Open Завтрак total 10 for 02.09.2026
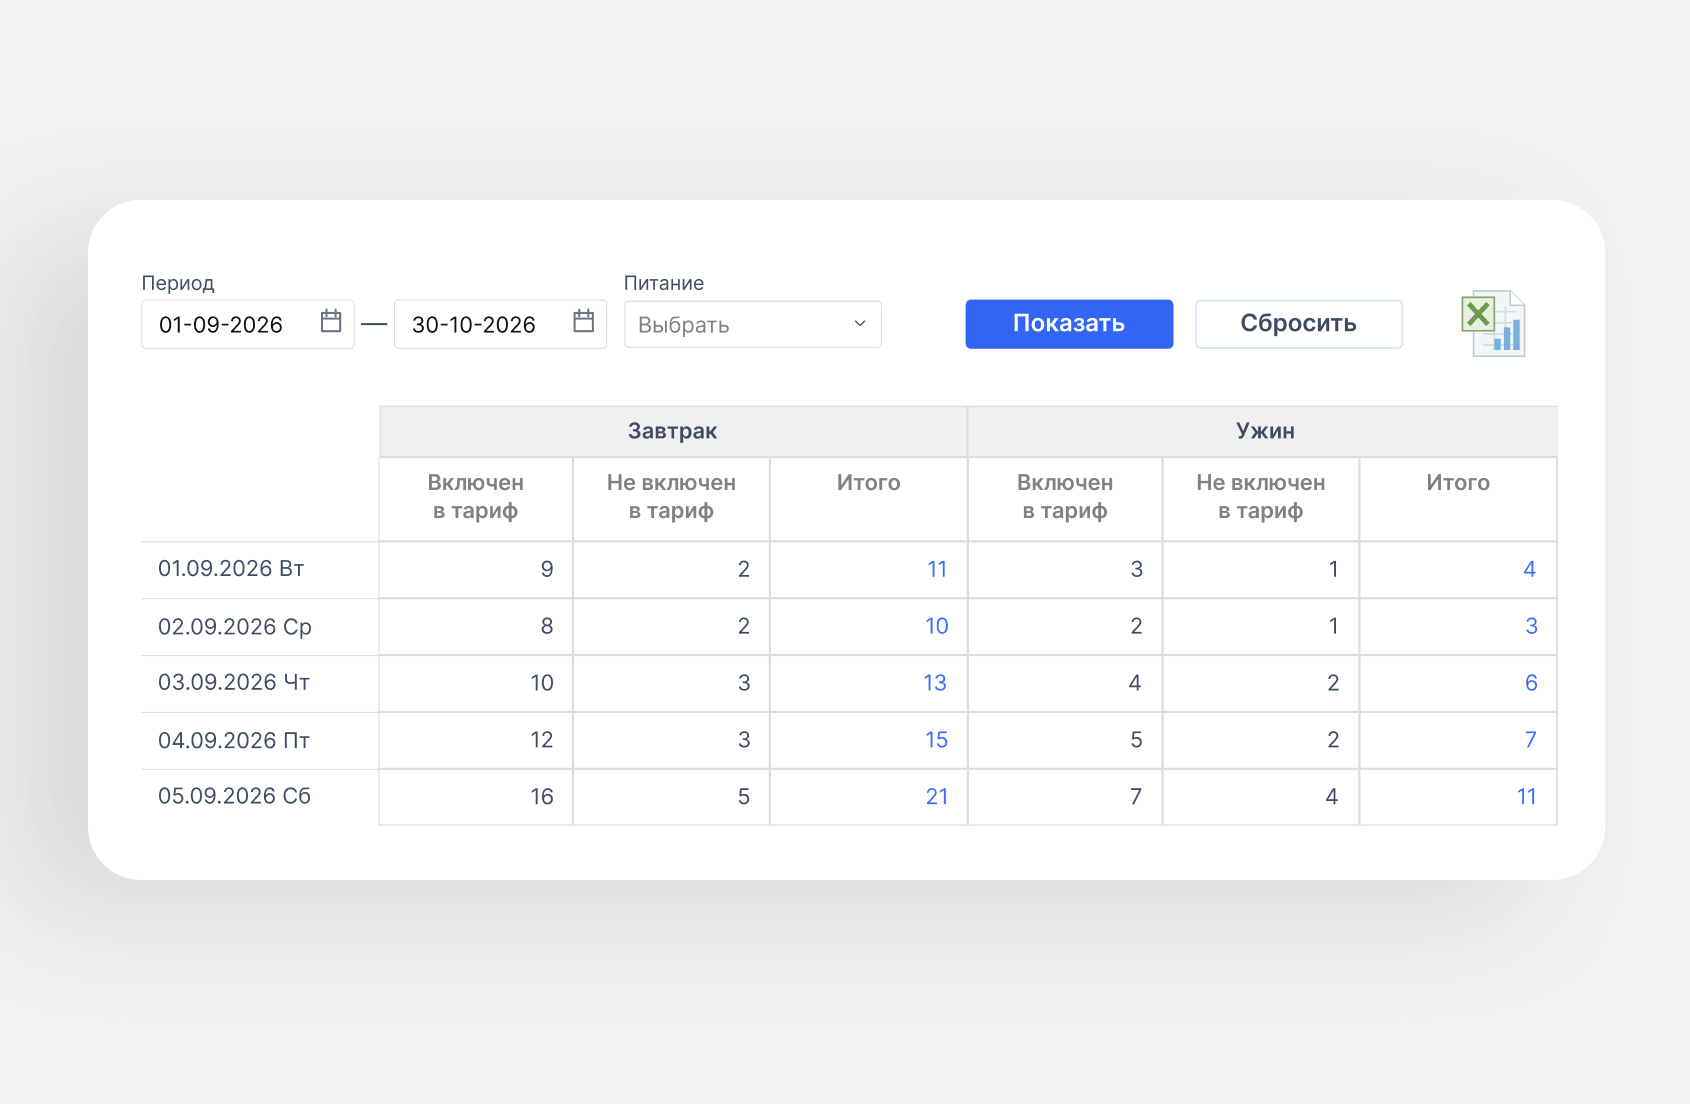This screenshot has width=1690, height=1104. pyautogui.click(x=937, y=626)
